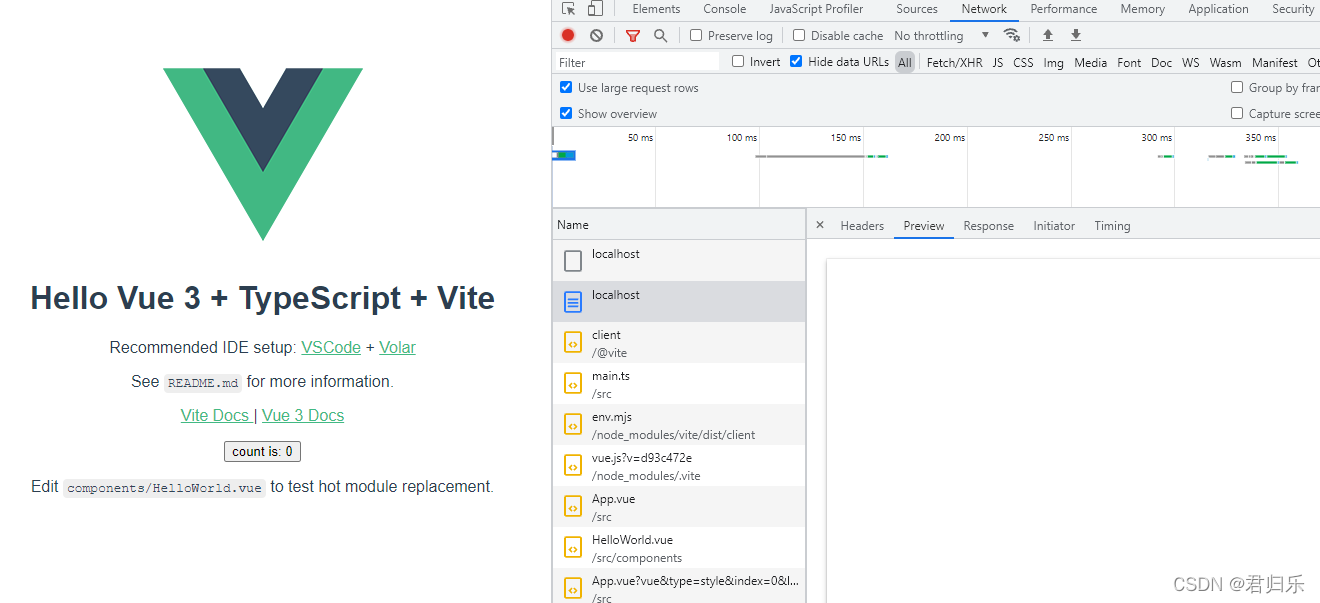
Task: Sort requests by the Name column header
Action: coord(679,225)
